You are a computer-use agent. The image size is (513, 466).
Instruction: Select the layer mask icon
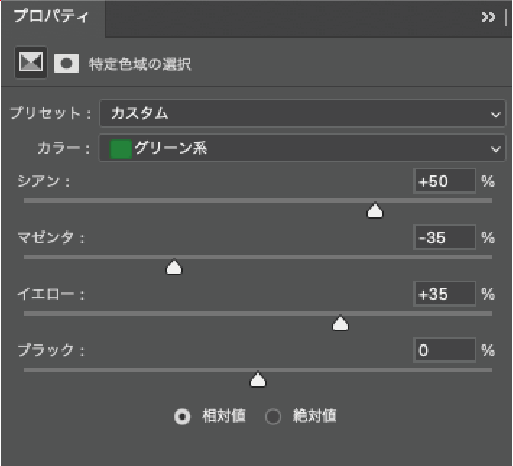(66, 63)
